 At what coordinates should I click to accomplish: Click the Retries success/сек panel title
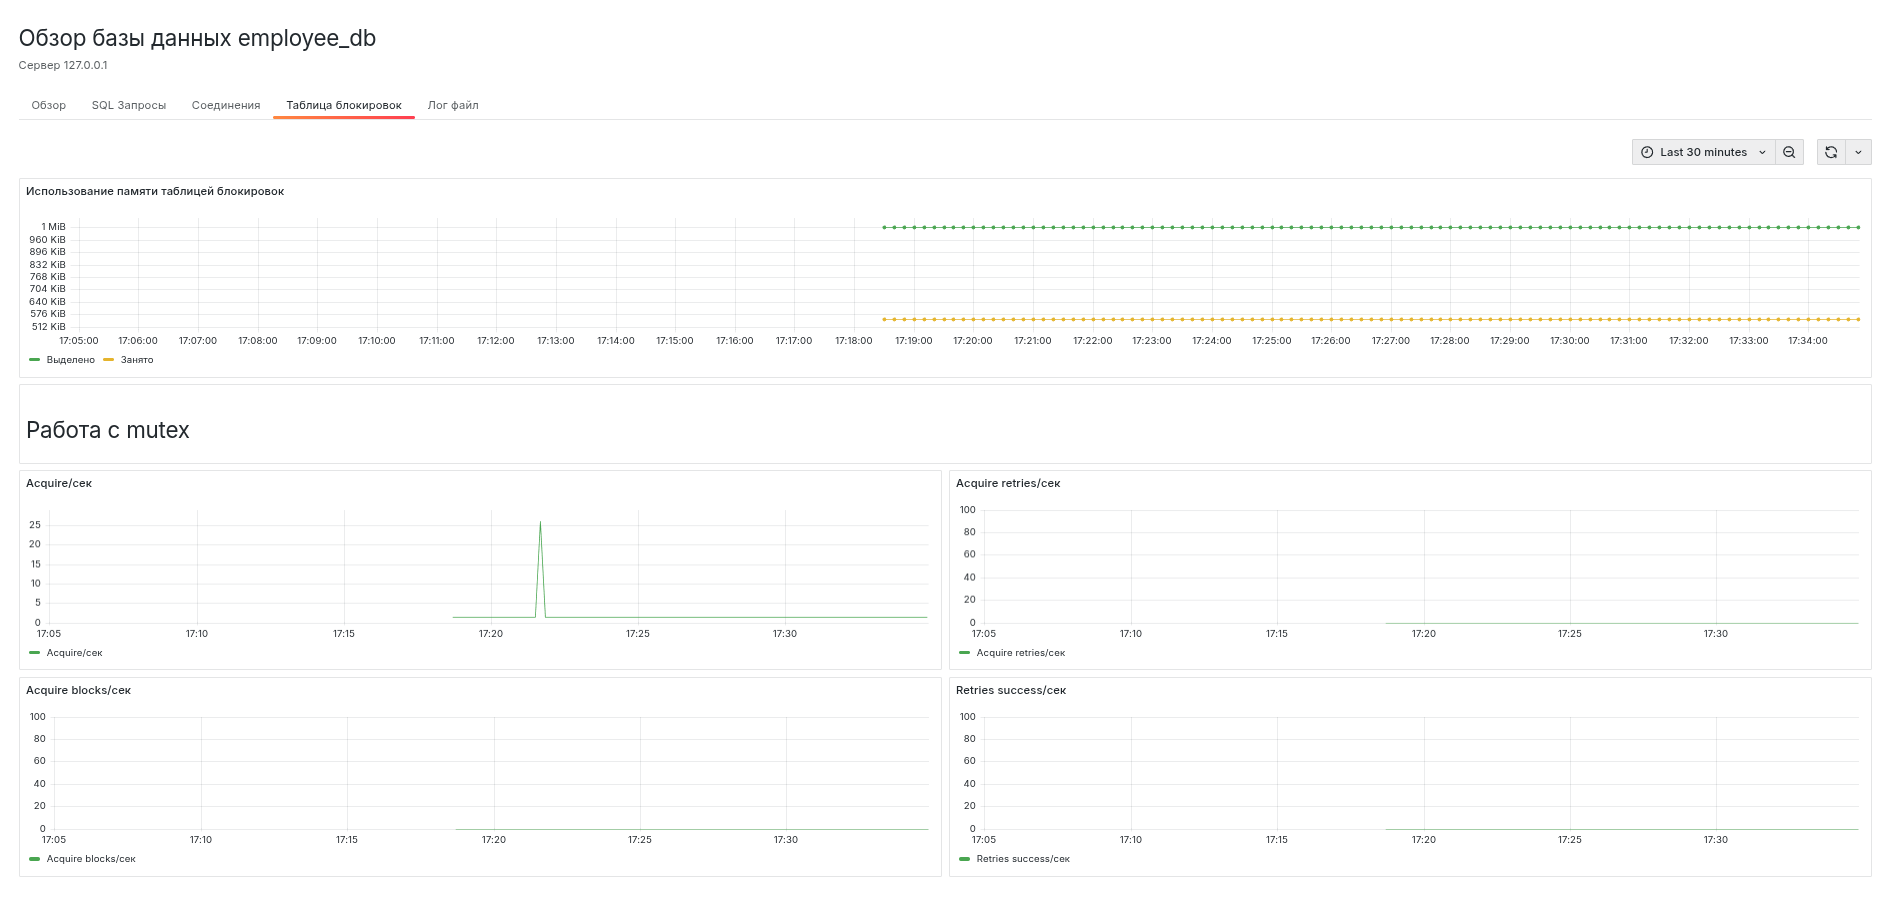tap(1010, 690)
